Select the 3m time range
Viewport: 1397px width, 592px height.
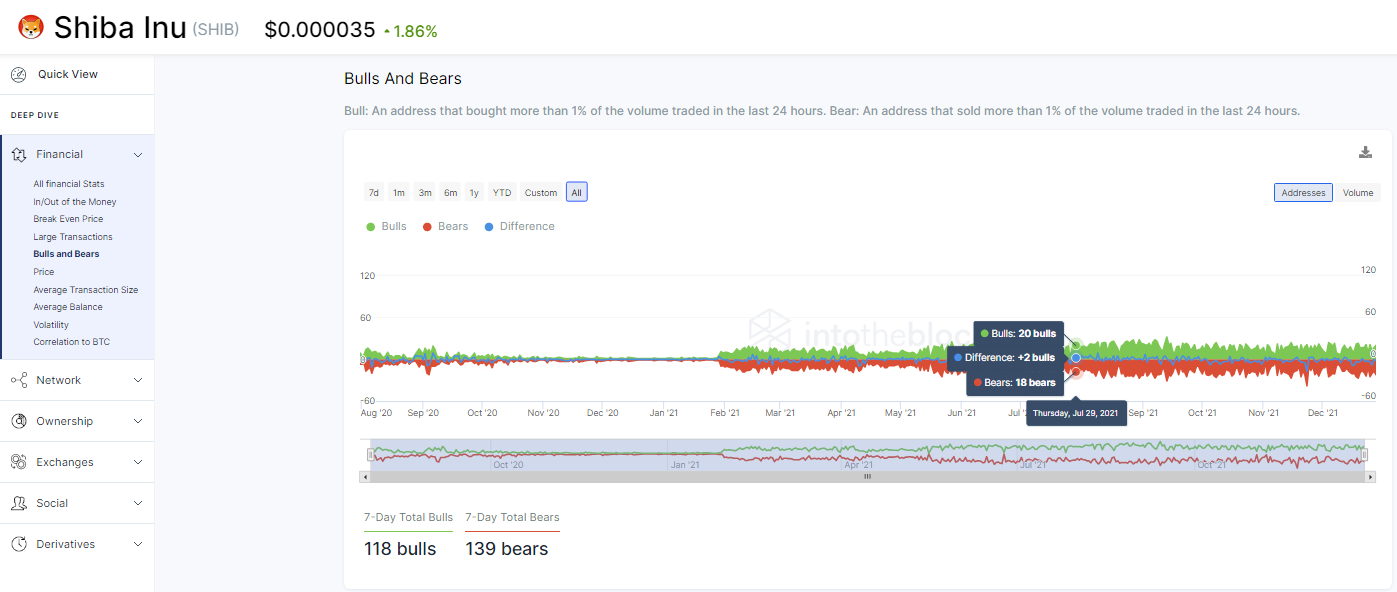click(425, 192)
